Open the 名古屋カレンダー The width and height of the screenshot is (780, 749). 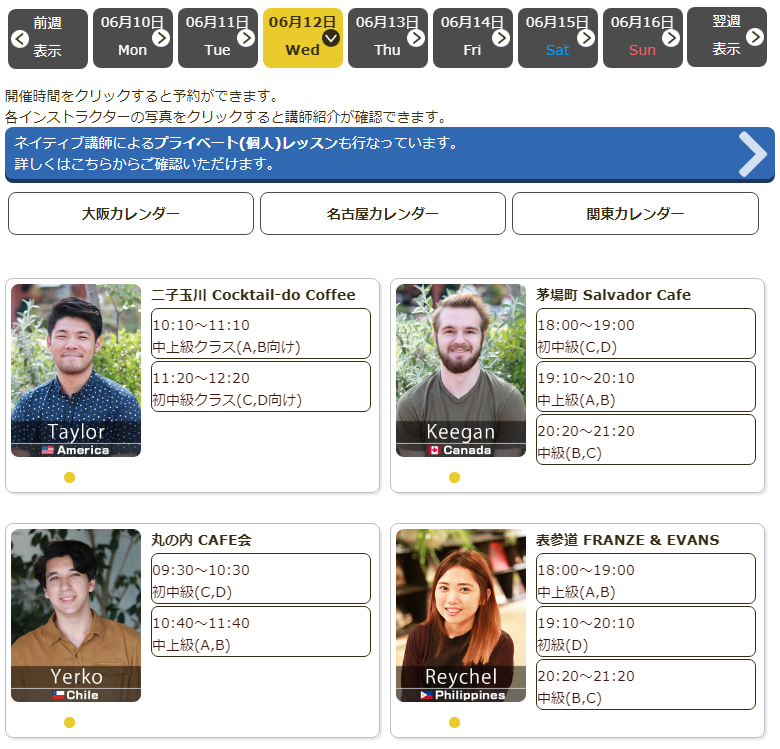click(383, 214)
